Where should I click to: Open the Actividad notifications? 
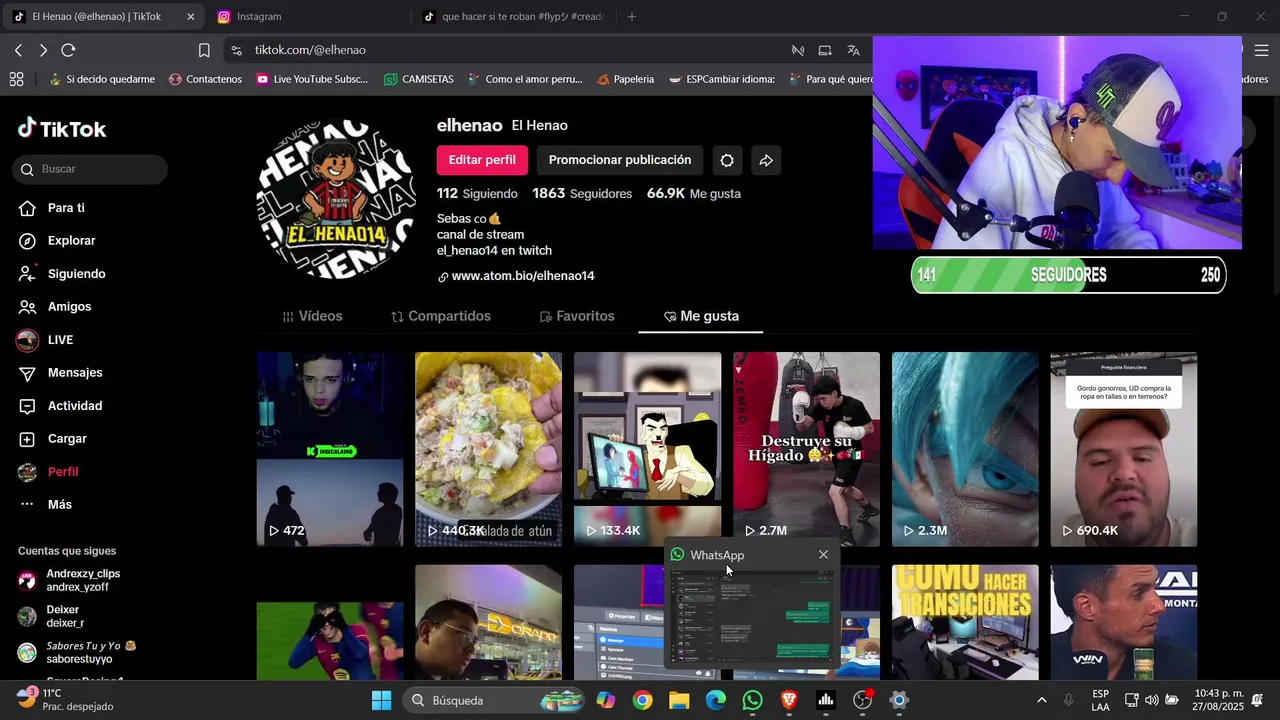[x=75, y=406]
